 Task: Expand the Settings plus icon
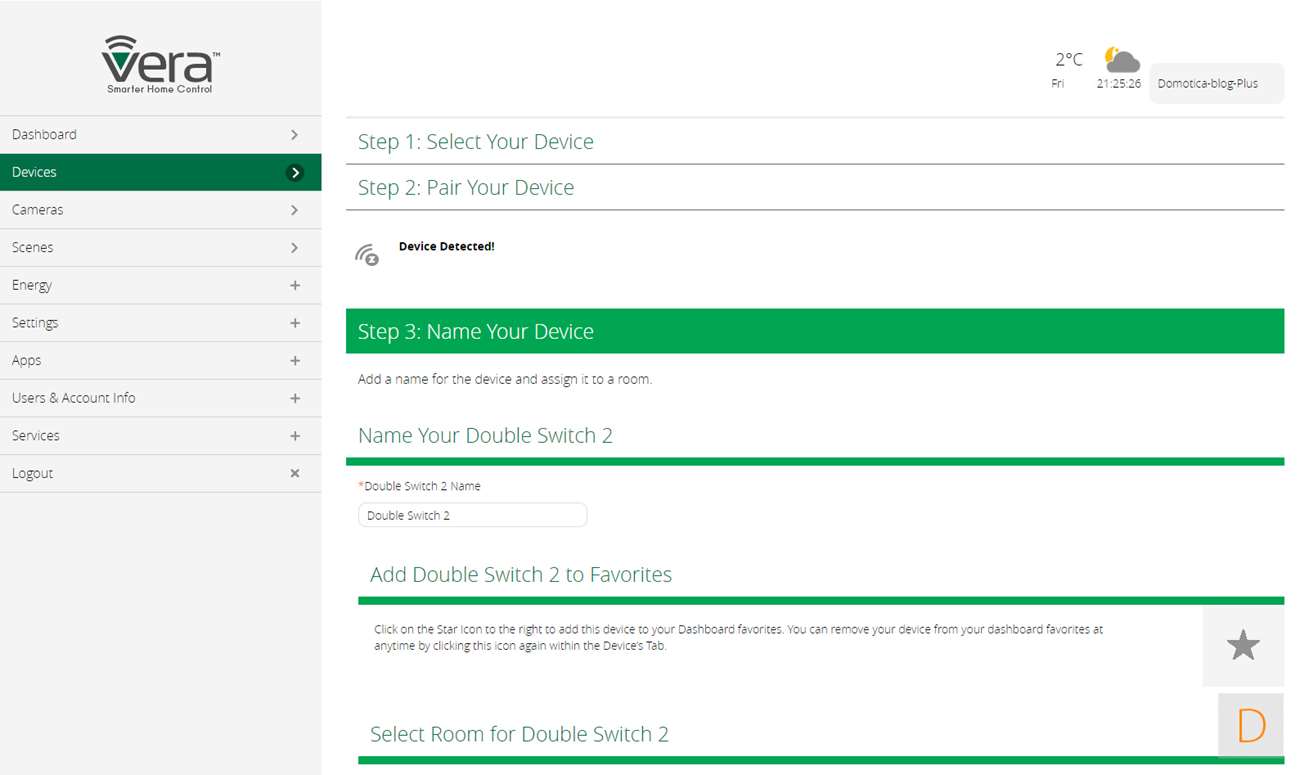294,323
